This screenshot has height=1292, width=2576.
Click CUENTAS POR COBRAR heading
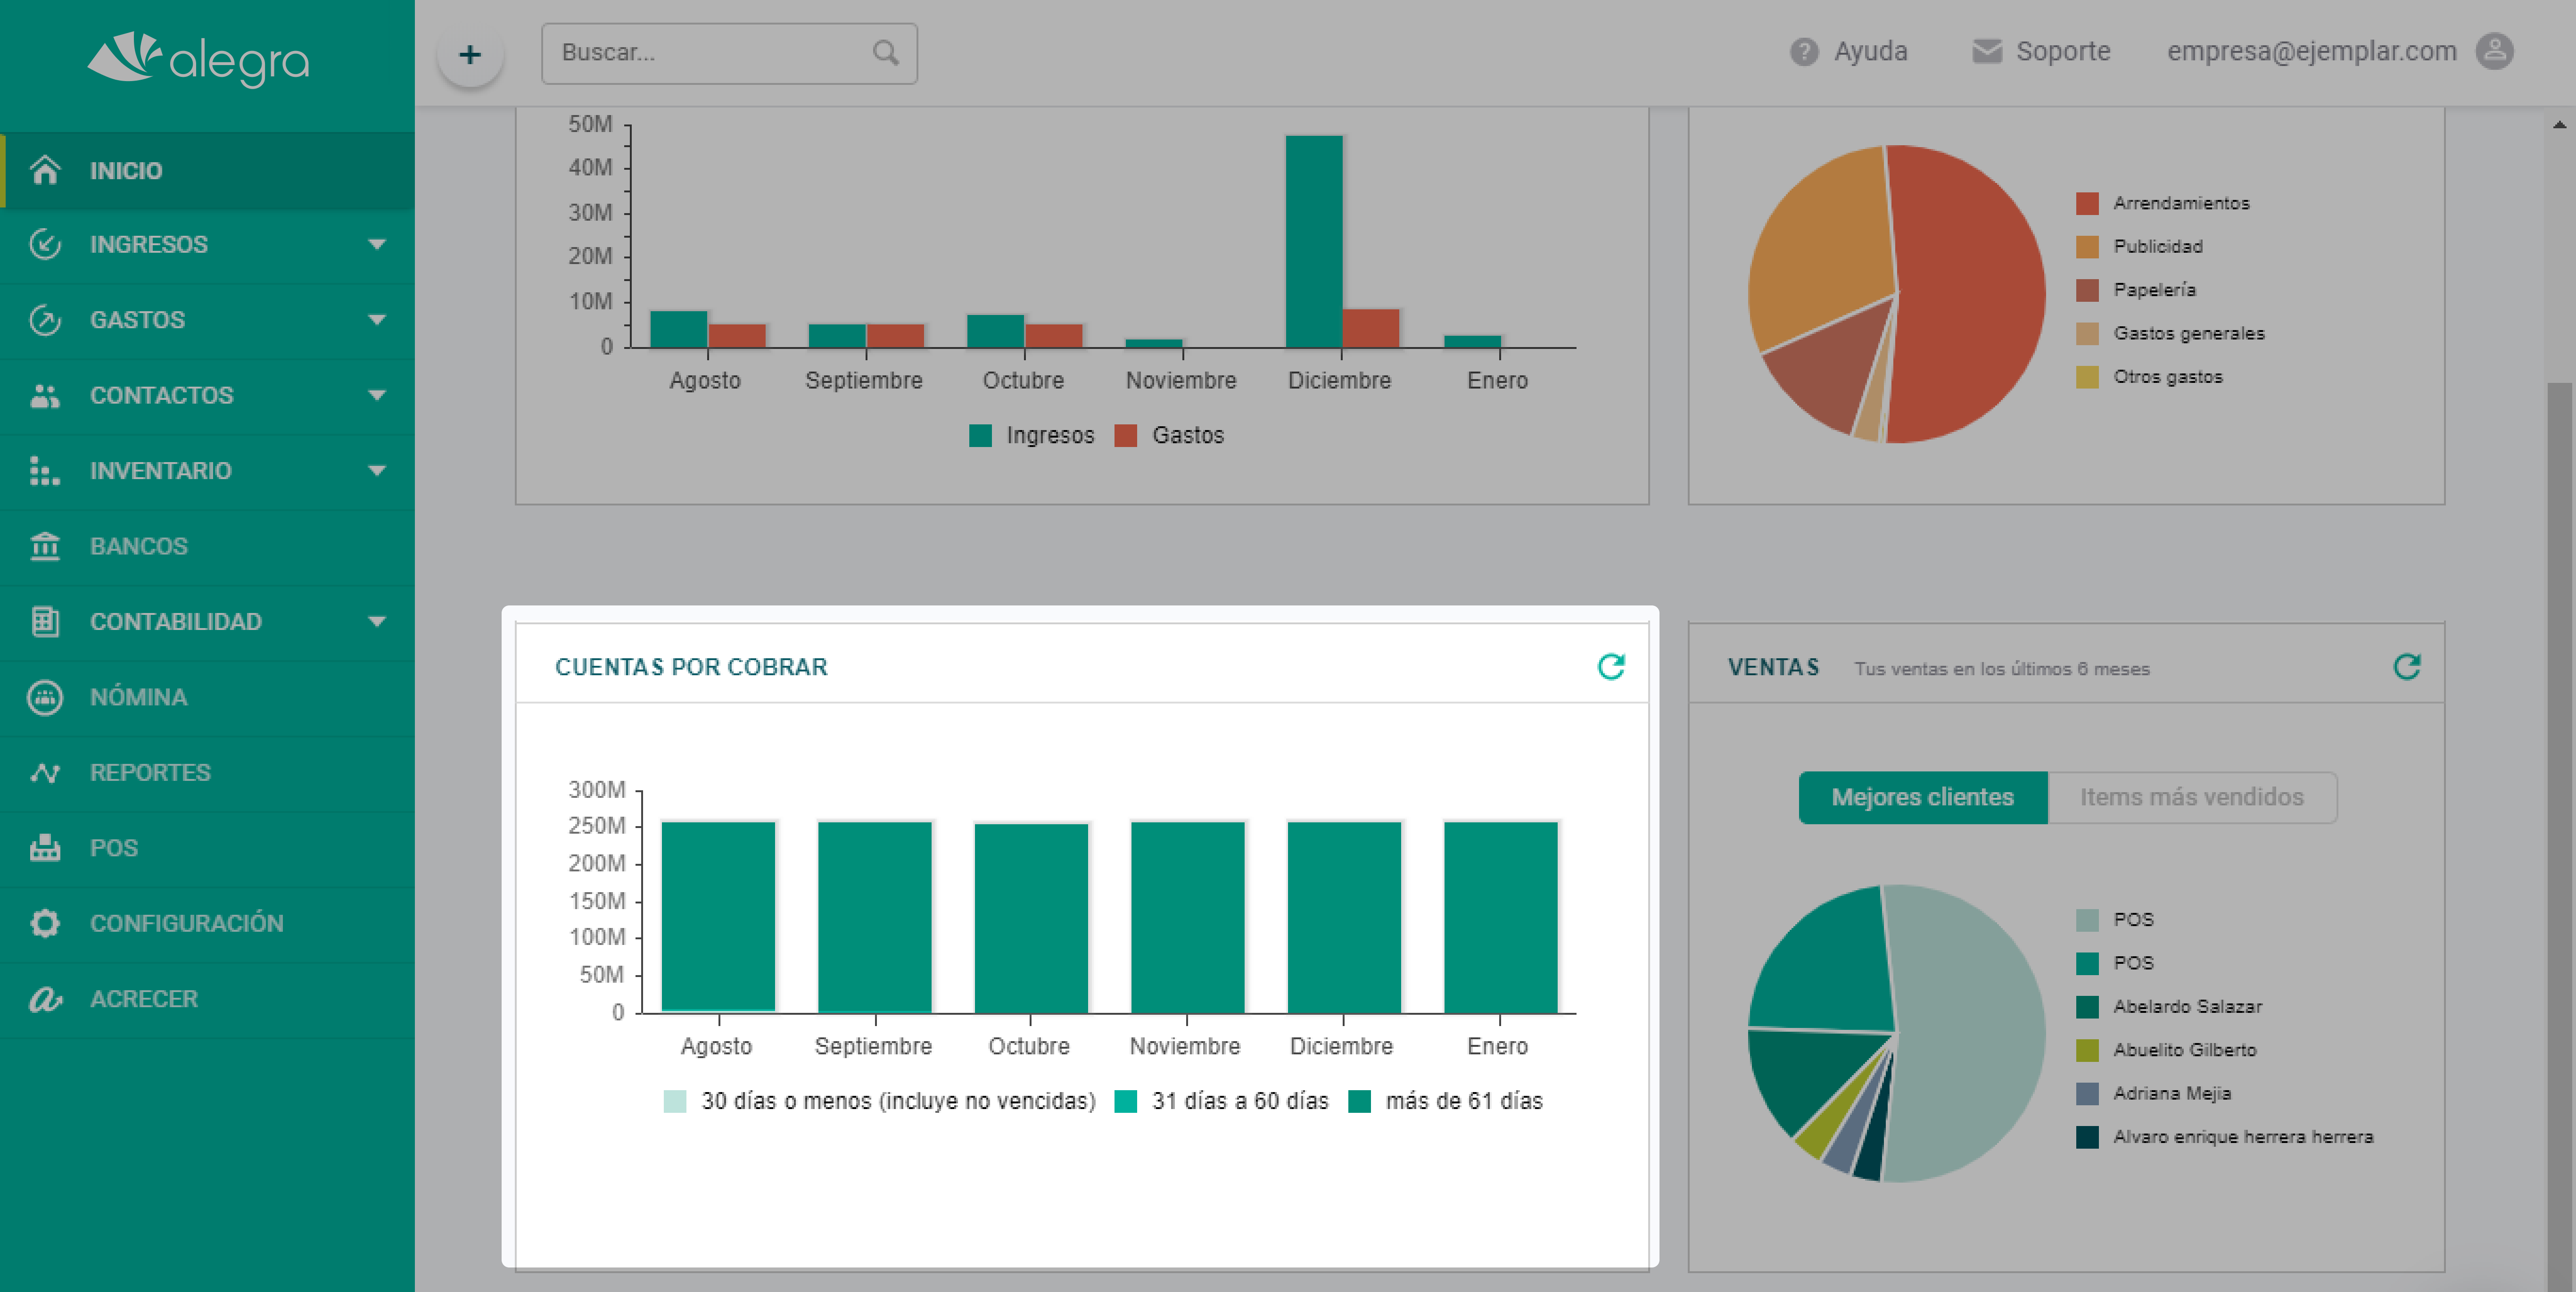tap(691, 667)
